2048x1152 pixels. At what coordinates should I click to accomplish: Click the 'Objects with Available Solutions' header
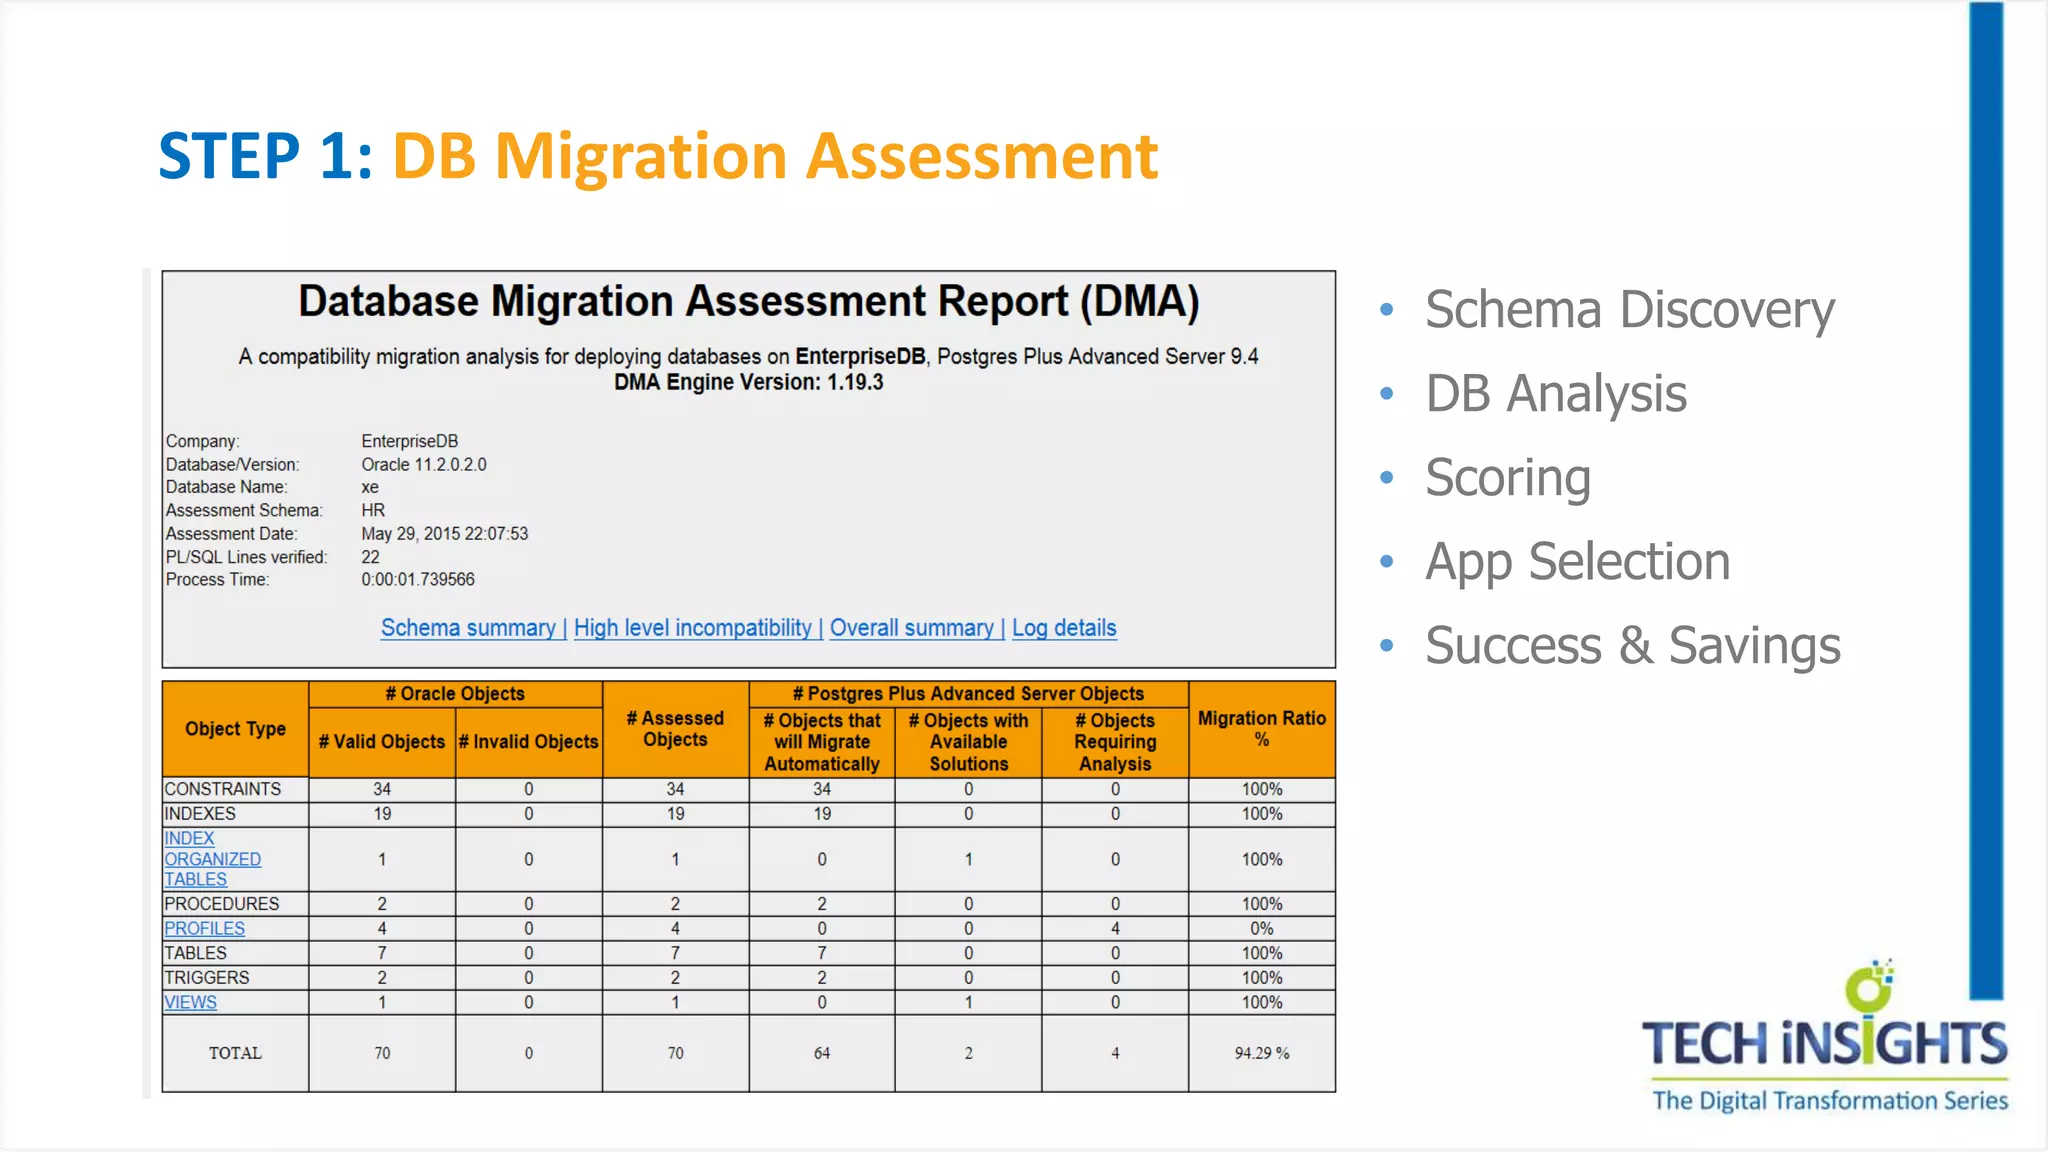(968, 742)
